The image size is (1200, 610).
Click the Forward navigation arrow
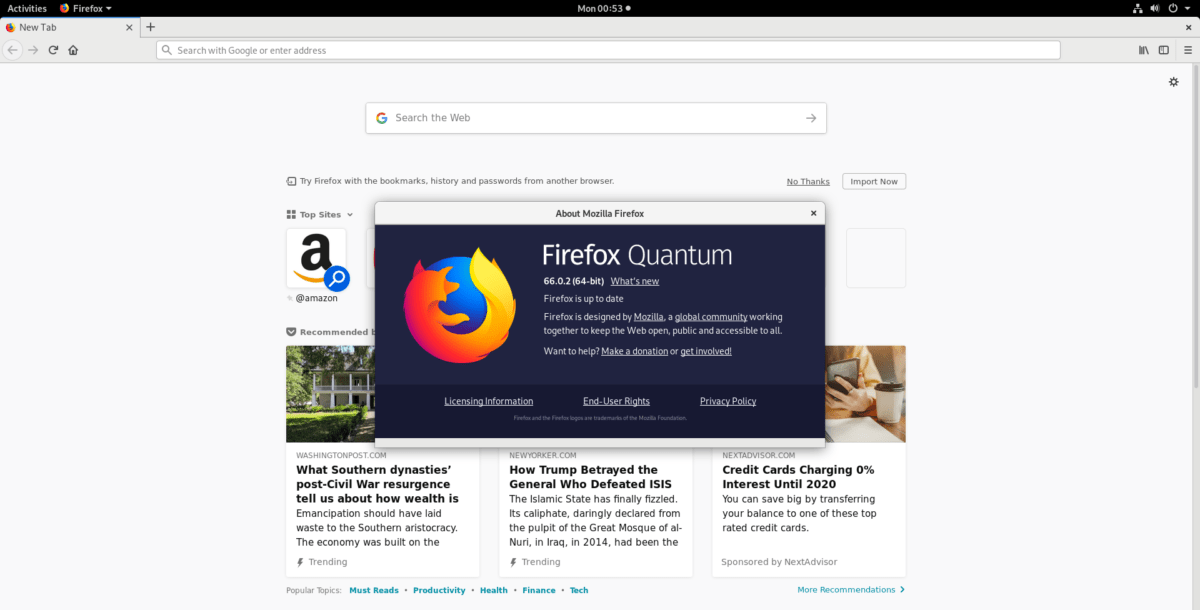(x=33, y=50)
